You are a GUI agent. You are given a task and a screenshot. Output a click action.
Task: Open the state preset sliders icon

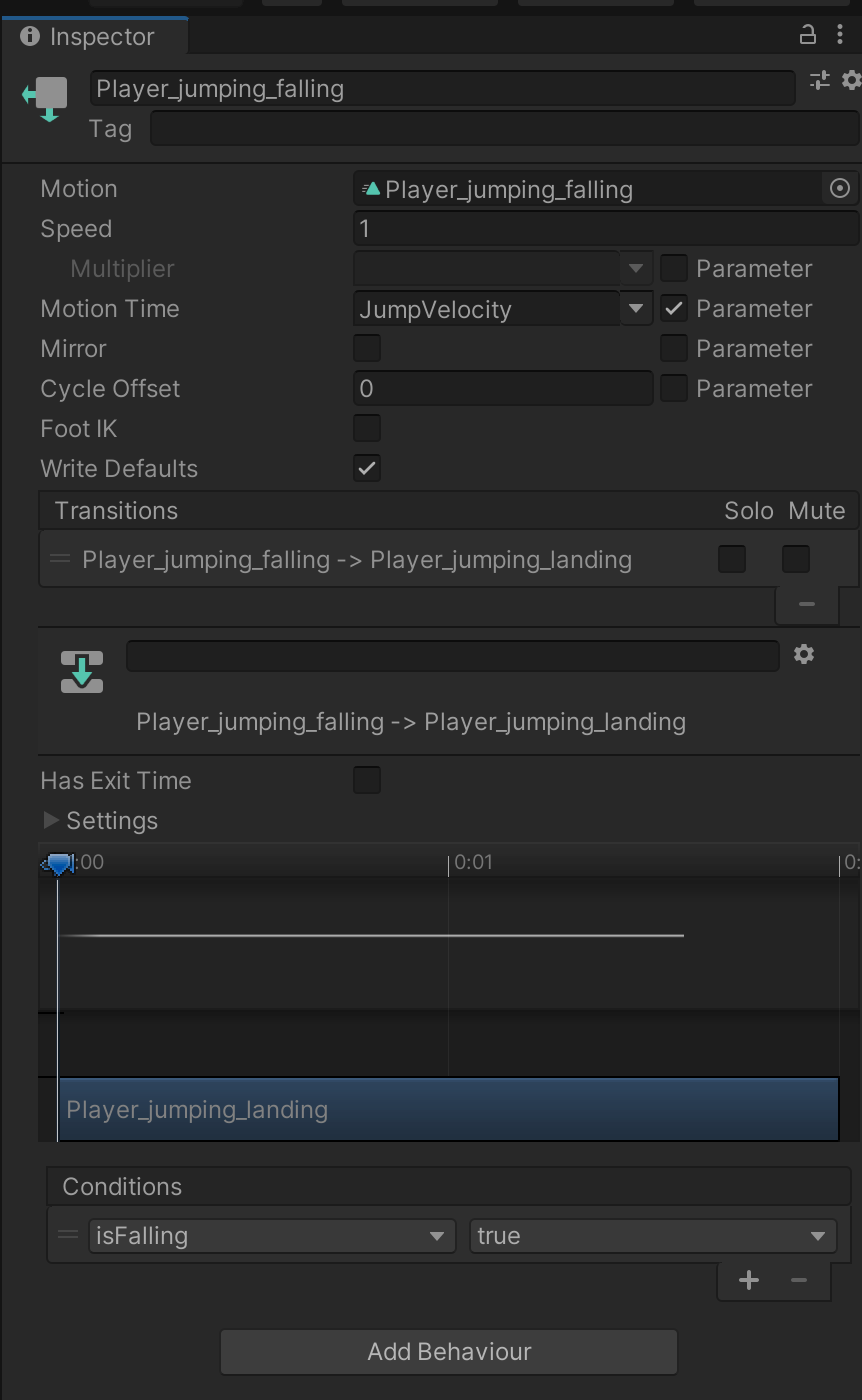point(819,80)
